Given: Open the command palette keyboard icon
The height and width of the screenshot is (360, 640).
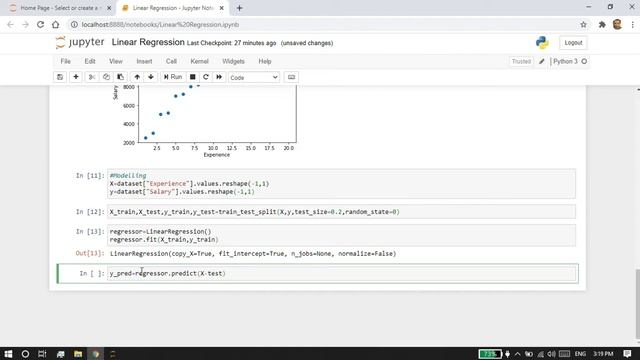Looking at the screenshot, I should point(291,77).
